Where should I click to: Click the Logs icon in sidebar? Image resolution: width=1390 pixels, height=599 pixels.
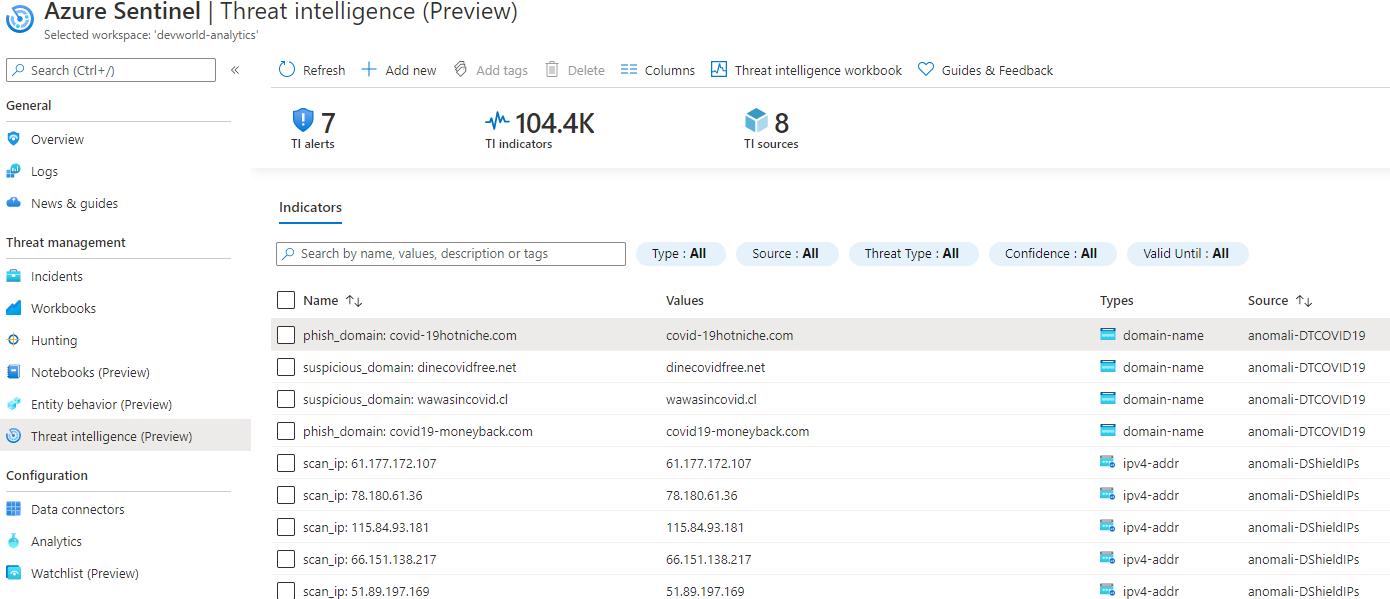click(13, 171)
